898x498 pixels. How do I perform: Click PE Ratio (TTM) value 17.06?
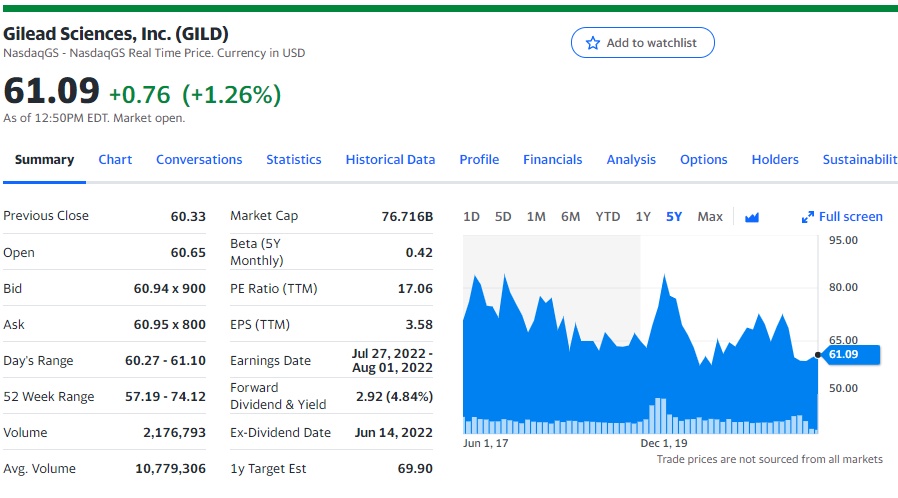click(415, 288)
